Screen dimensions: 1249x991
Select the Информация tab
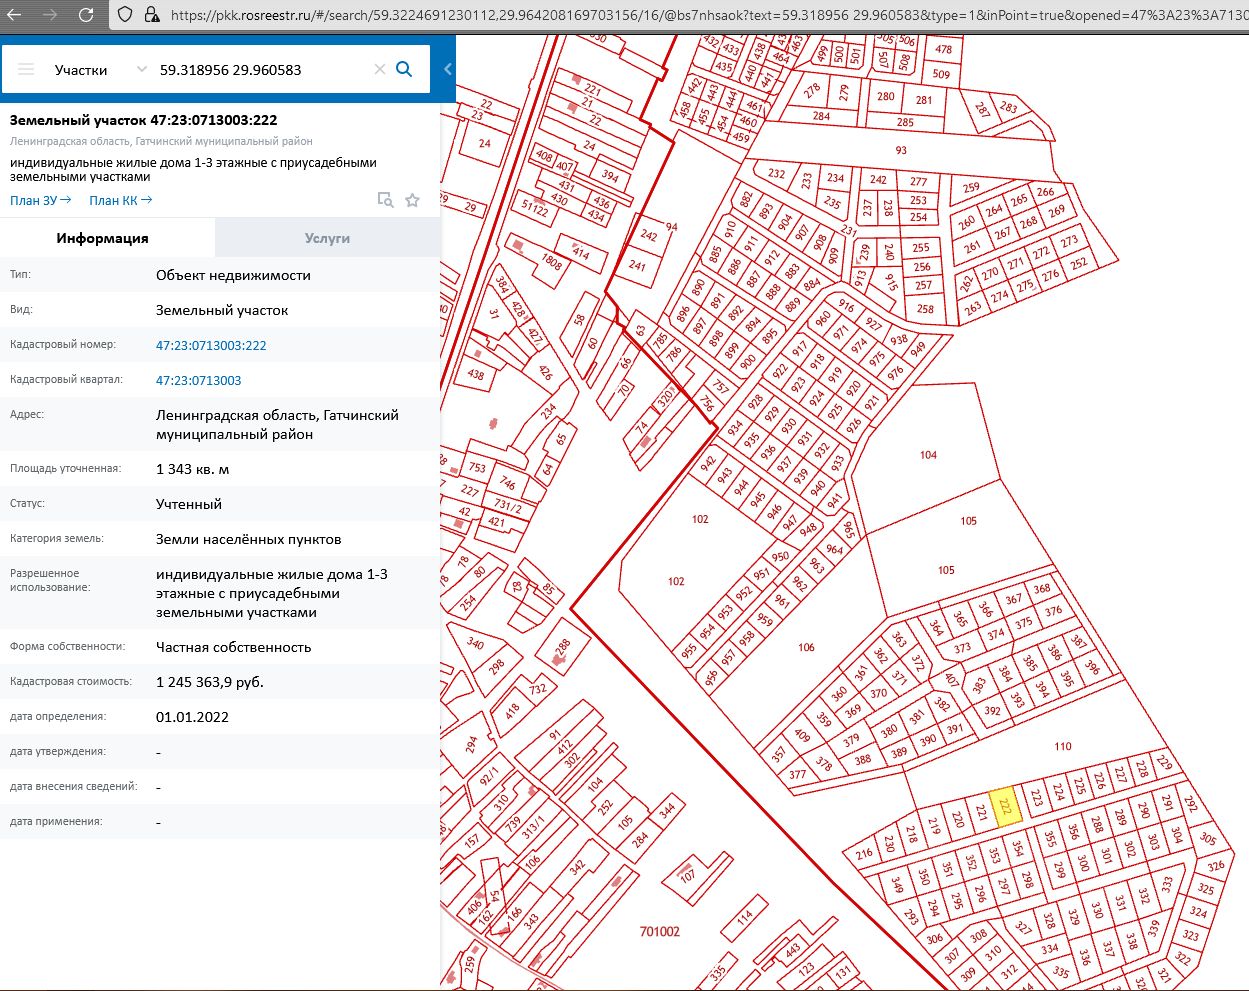(102, 238)
